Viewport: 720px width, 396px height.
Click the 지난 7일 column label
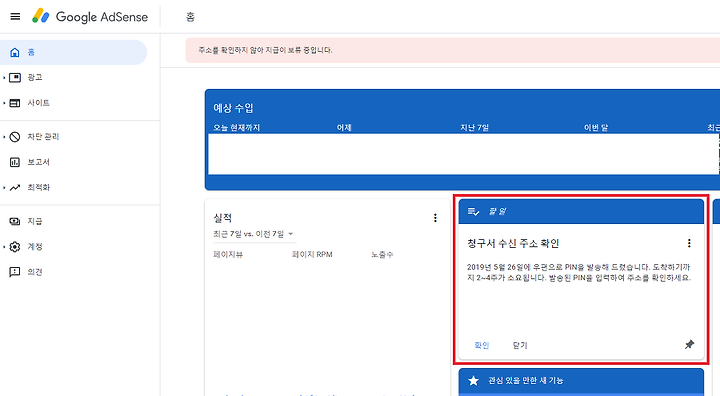(474, 128)
